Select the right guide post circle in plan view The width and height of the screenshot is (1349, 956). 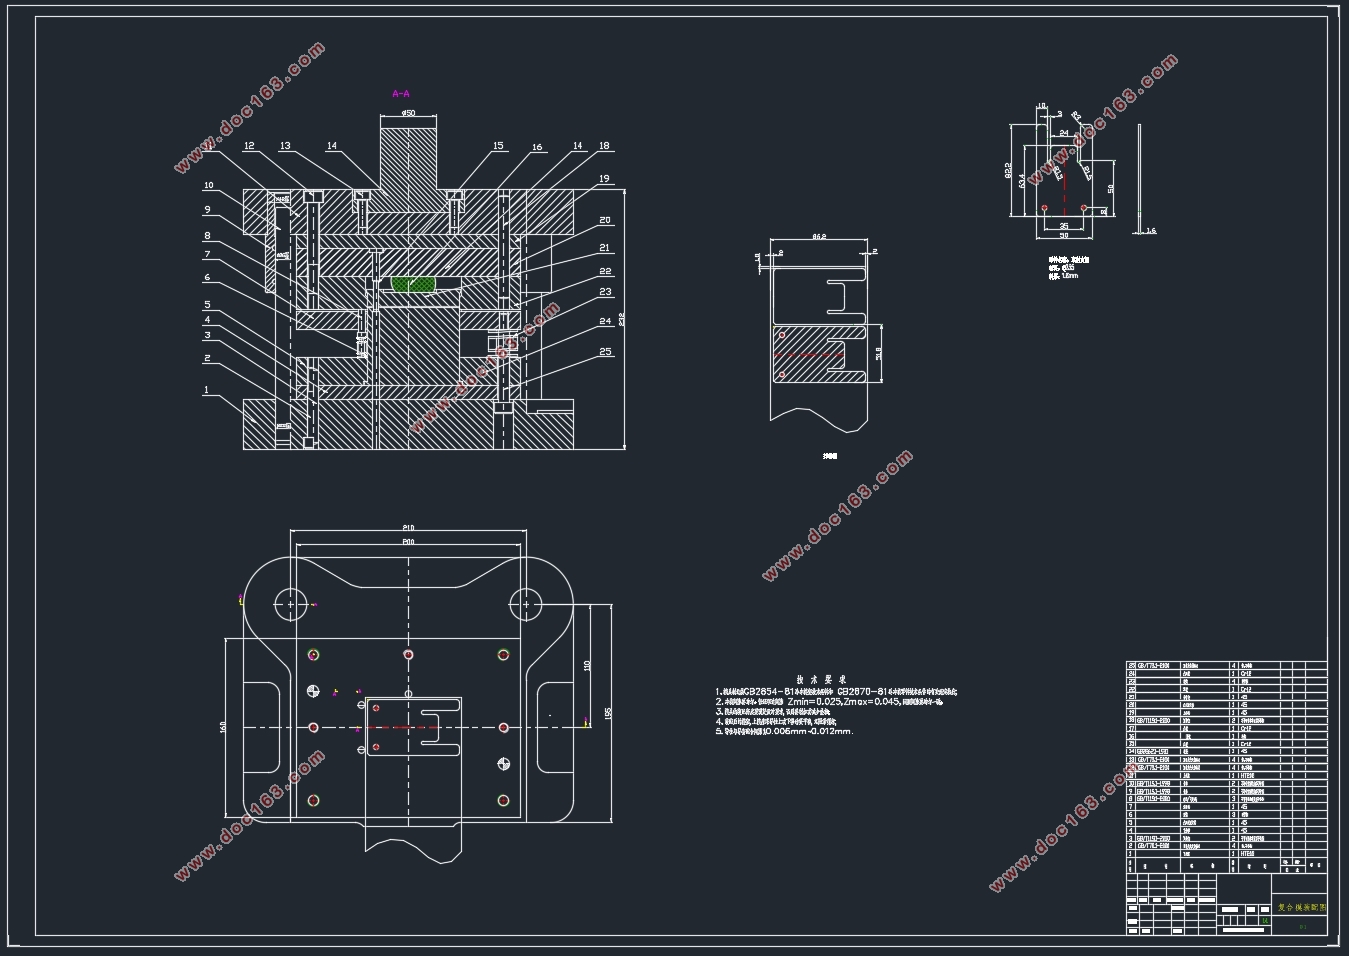(x=525, y=604)
